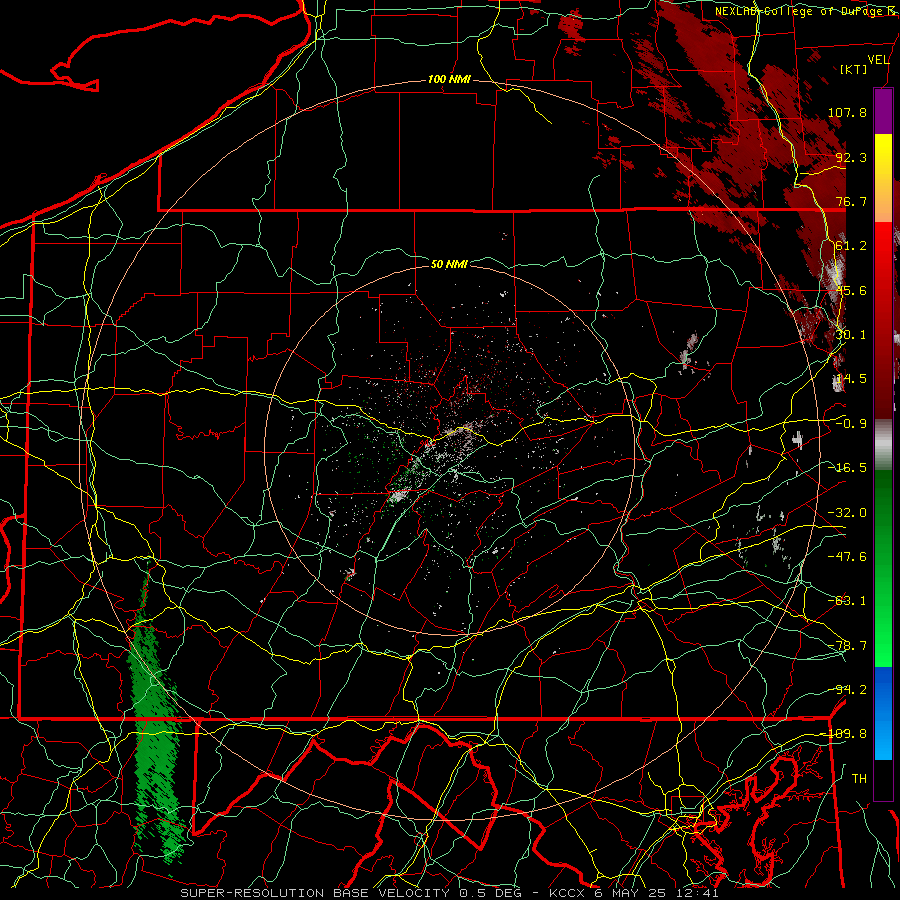The width and height of the screenshot is (900, 900).
Task: Select the "[KT]" units label
Action: (x=854, y=69)
